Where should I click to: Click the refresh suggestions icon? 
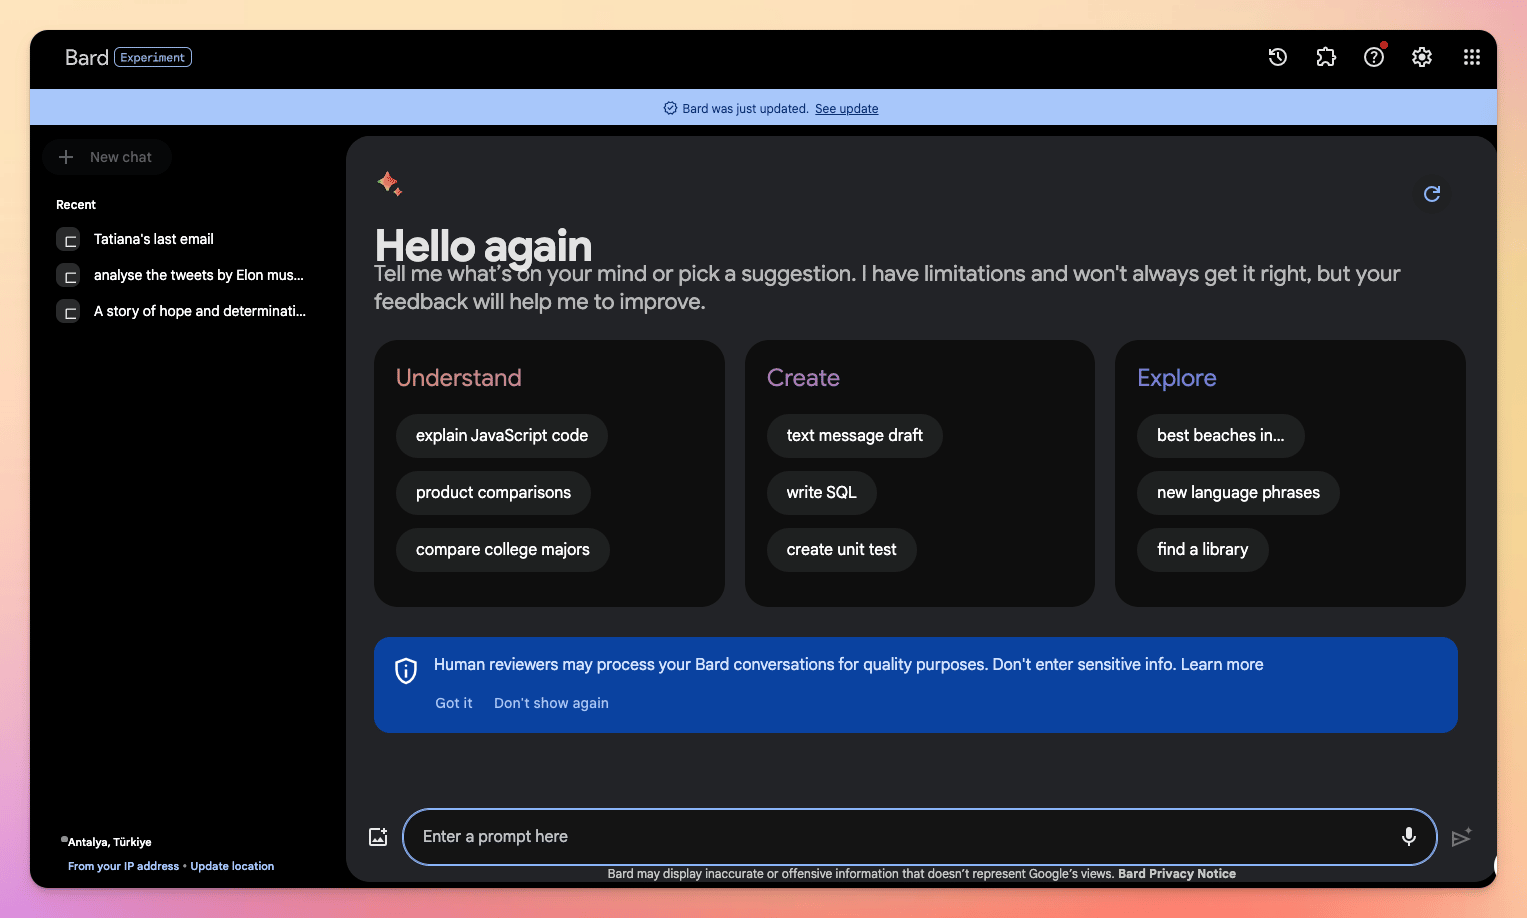tap(1432, 194)
